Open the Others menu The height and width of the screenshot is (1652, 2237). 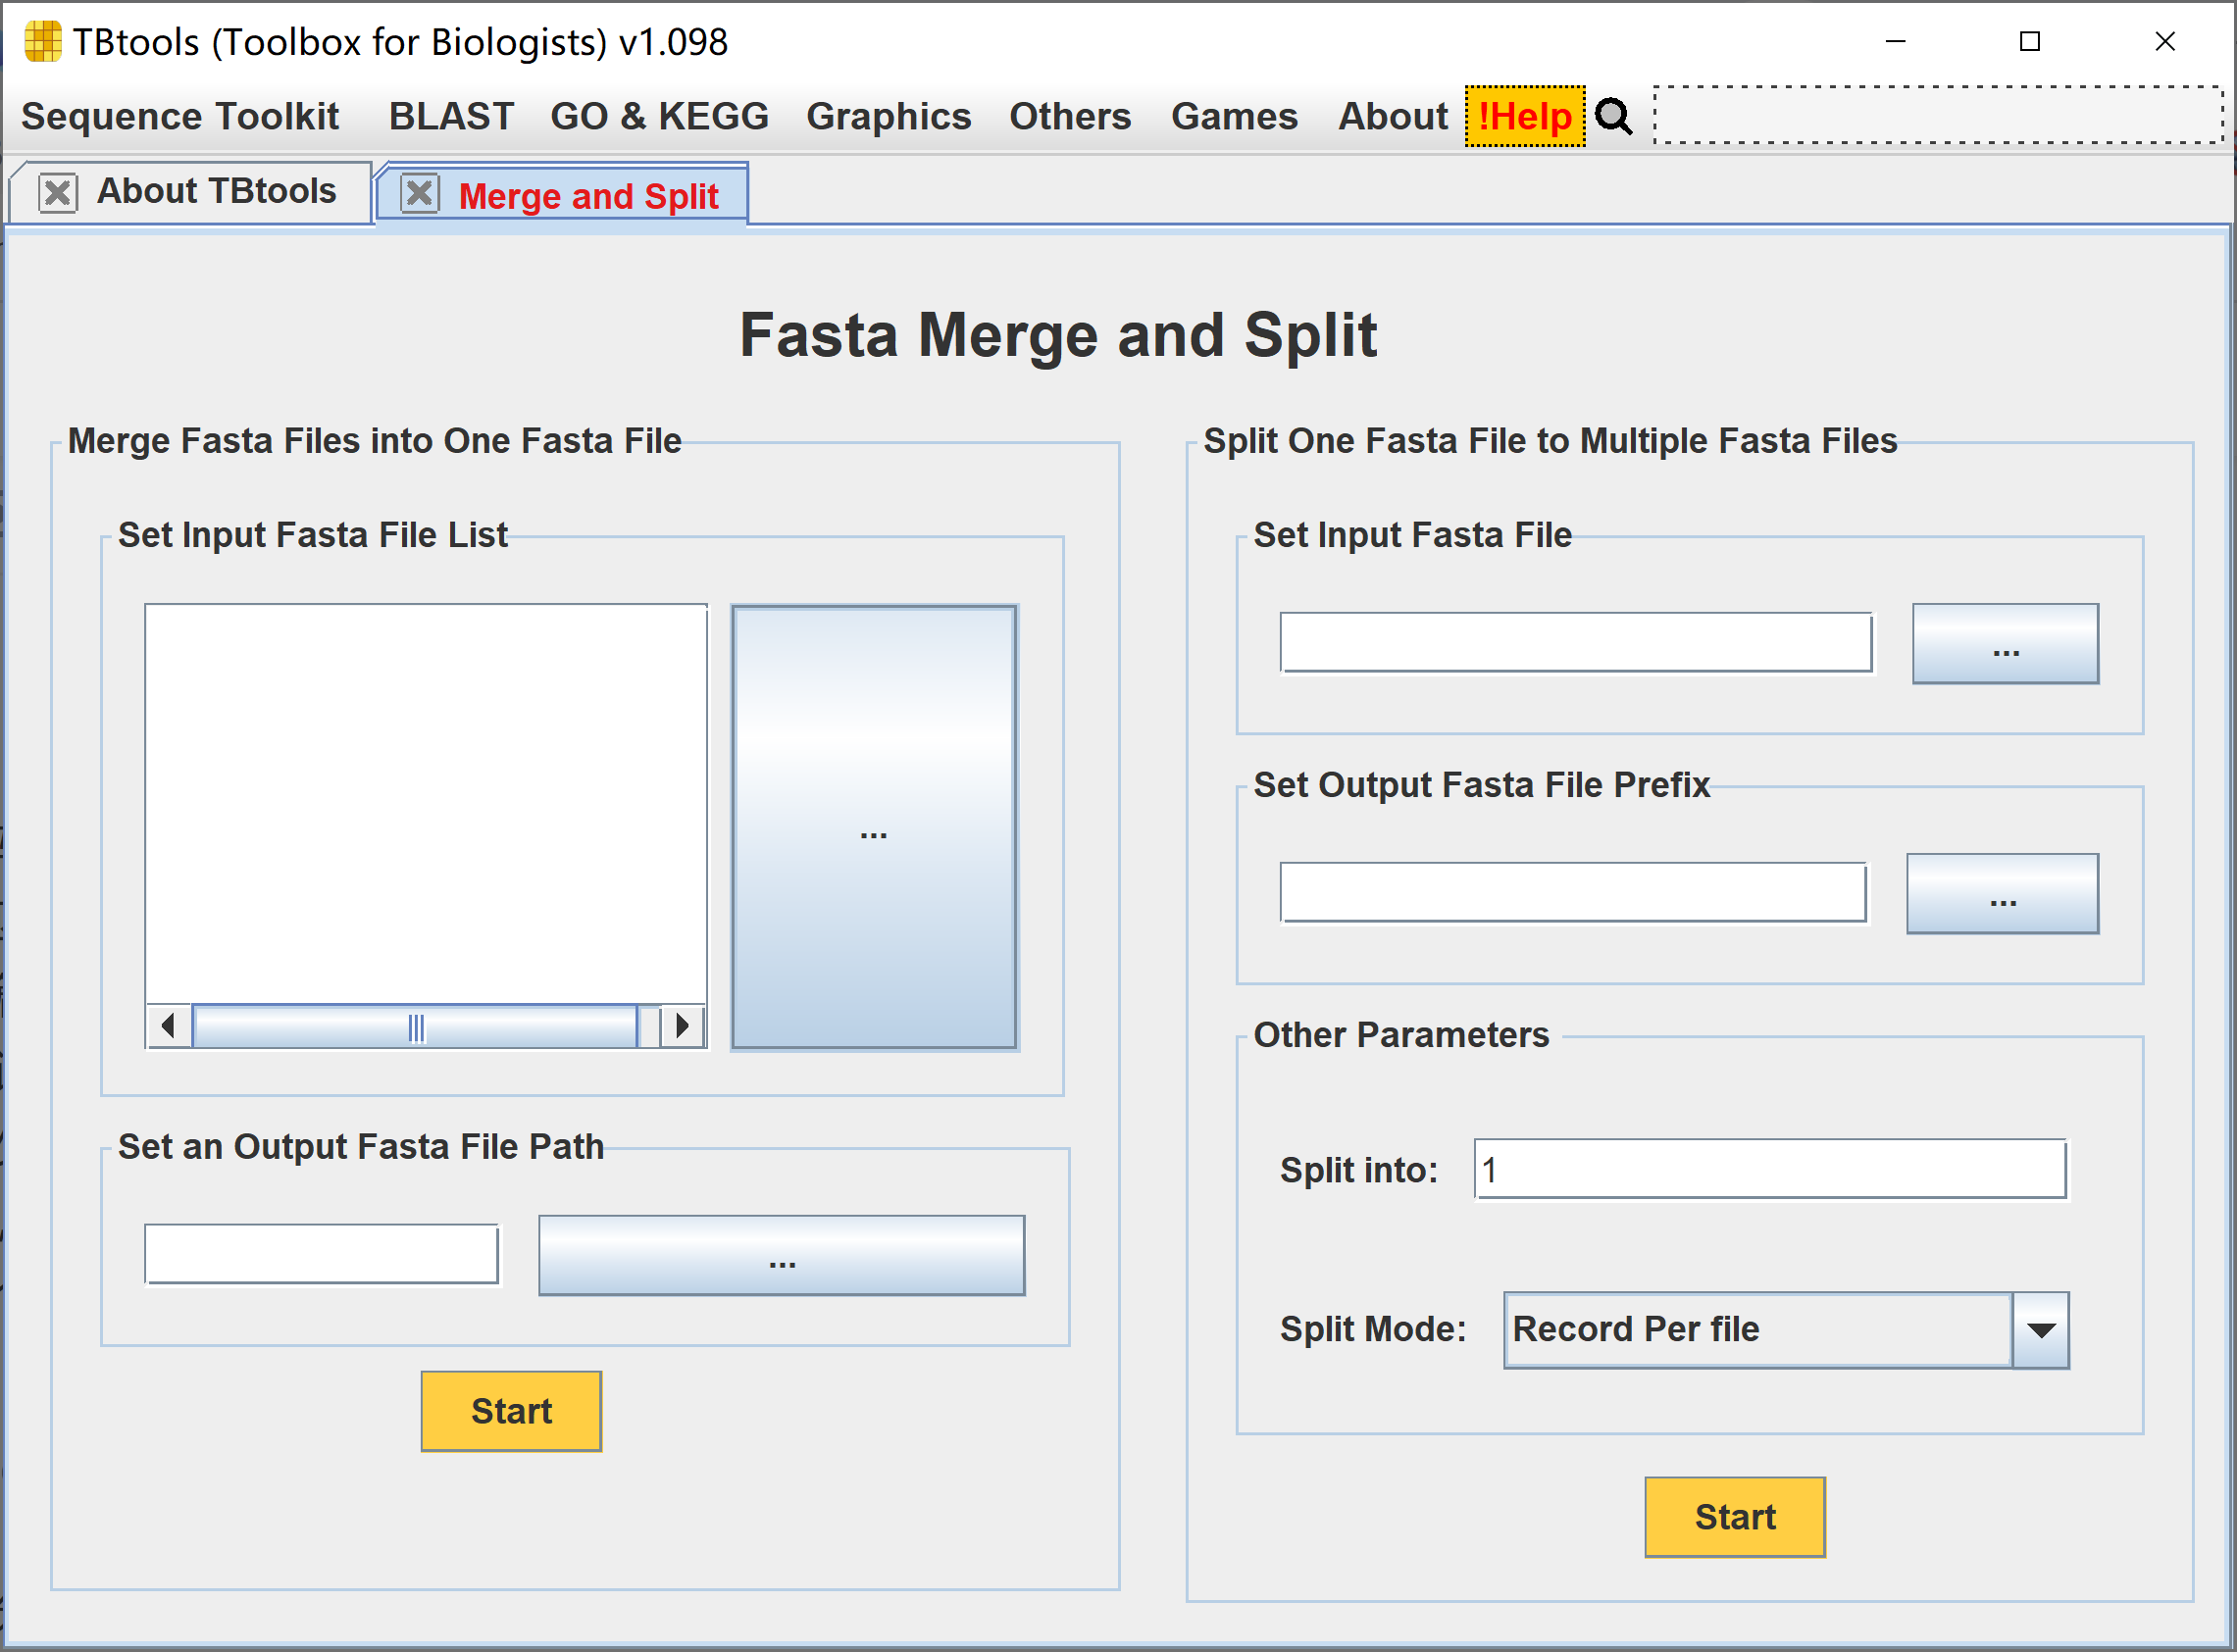[1070, 116]
